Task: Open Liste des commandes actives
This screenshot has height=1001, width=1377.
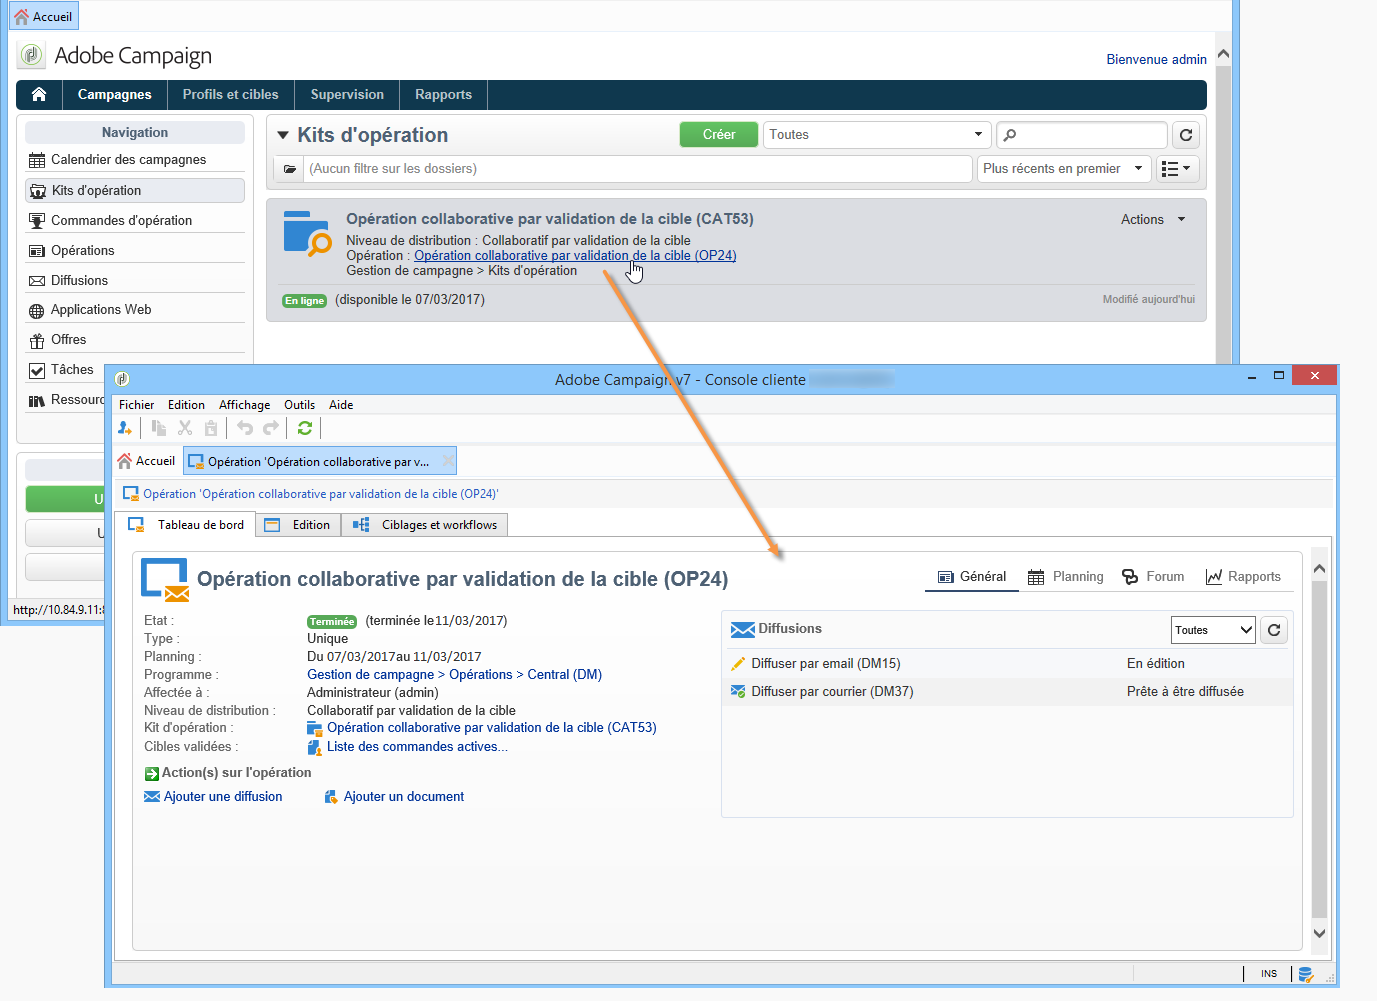Action: click(417, 747)
